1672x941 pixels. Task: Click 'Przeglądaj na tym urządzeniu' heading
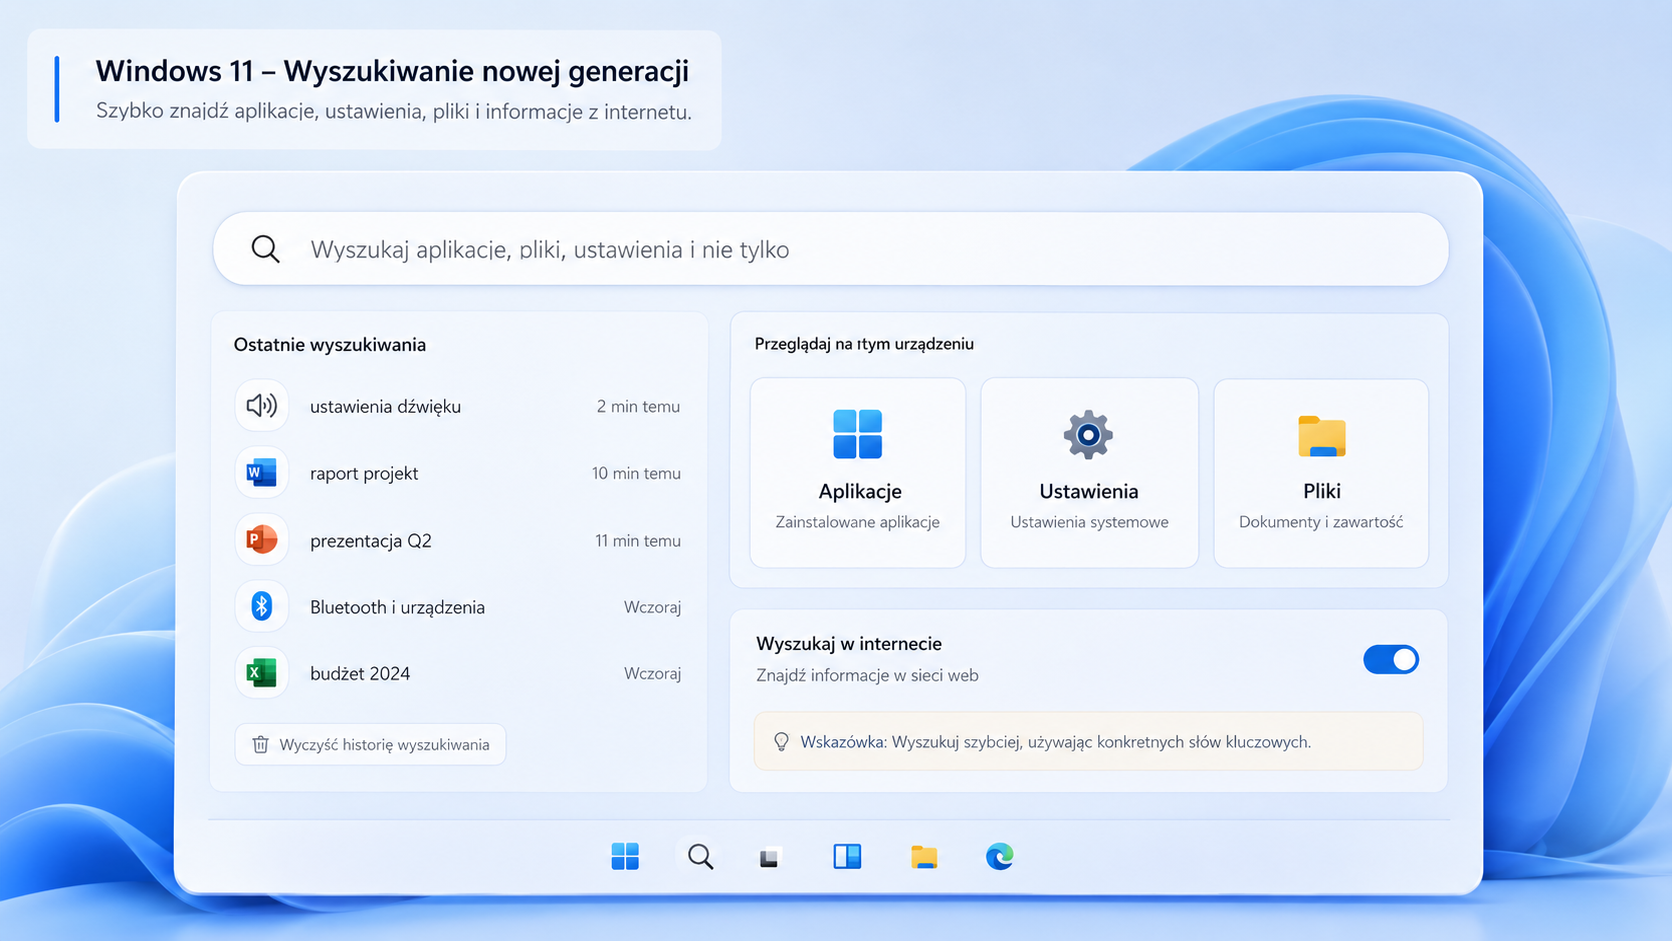pos(864,343)
